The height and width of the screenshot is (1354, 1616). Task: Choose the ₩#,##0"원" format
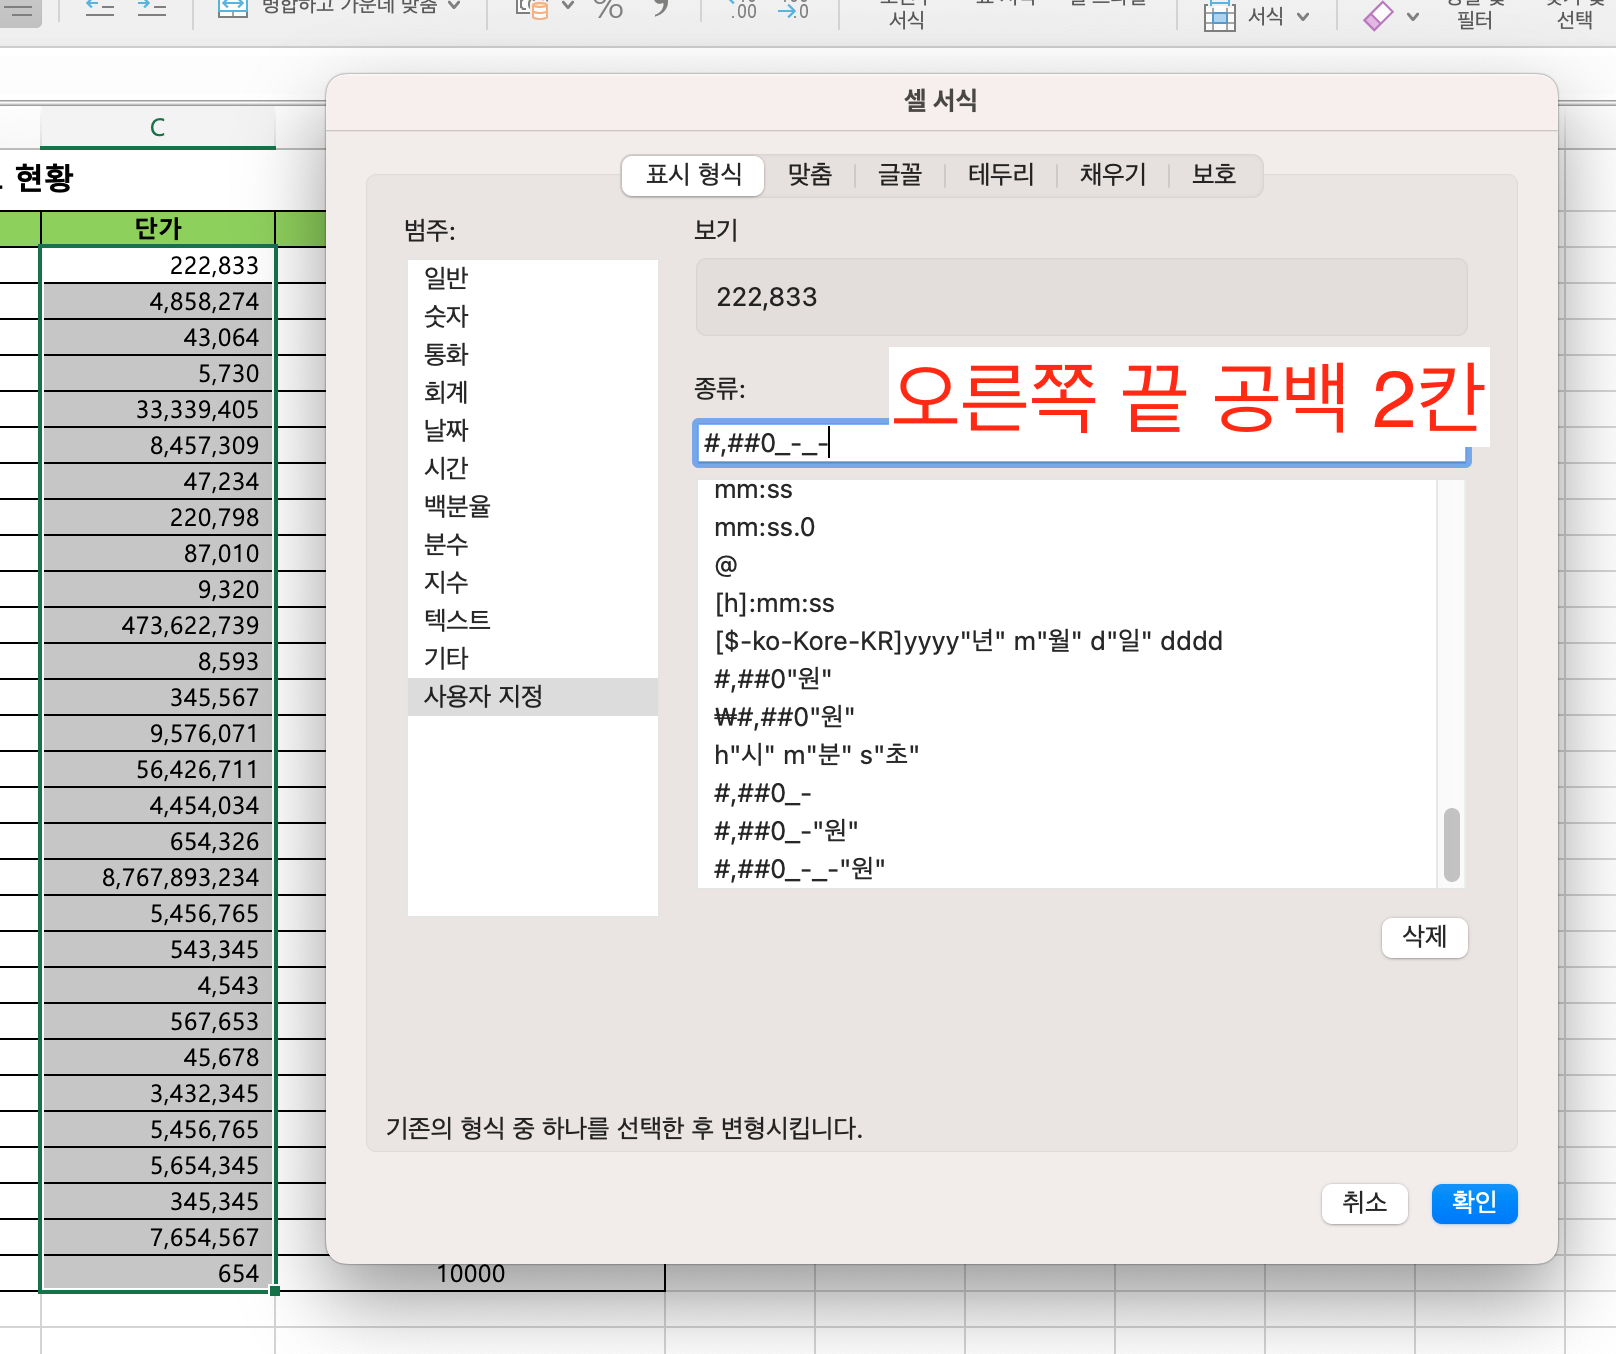[x=1067, y=718]
